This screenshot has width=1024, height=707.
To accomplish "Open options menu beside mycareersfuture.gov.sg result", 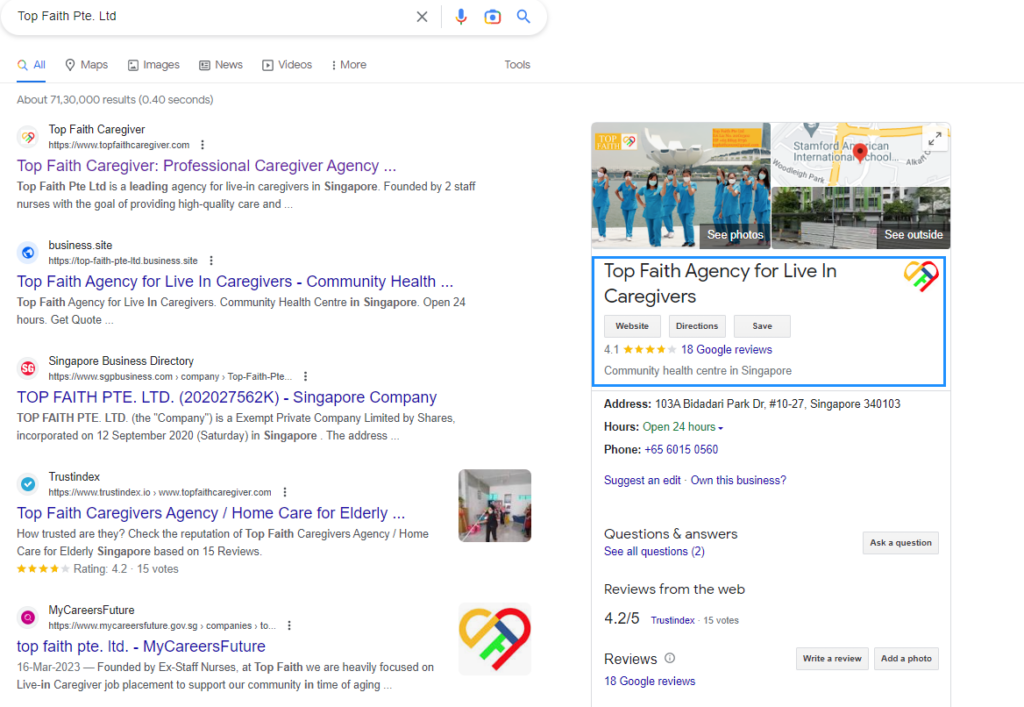I will pos(289,625).
